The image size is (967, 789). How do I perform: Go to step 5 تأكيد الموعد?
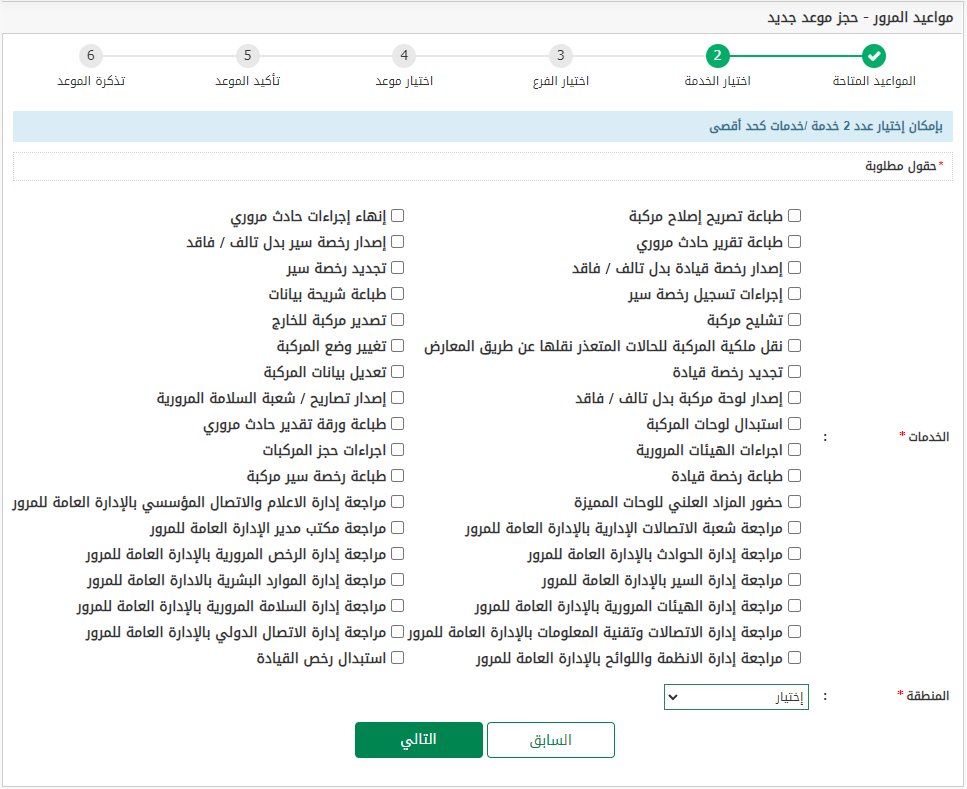click(x=247, y=56)
